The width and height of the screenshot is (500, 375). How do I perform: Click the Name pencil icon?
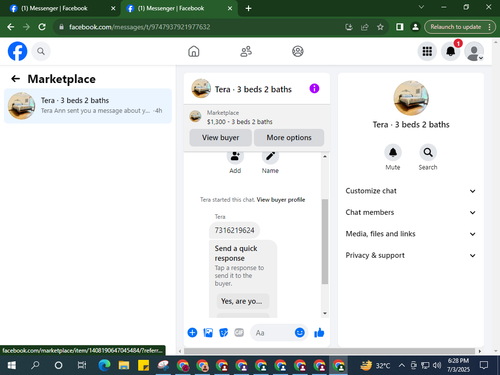[270, 156]
